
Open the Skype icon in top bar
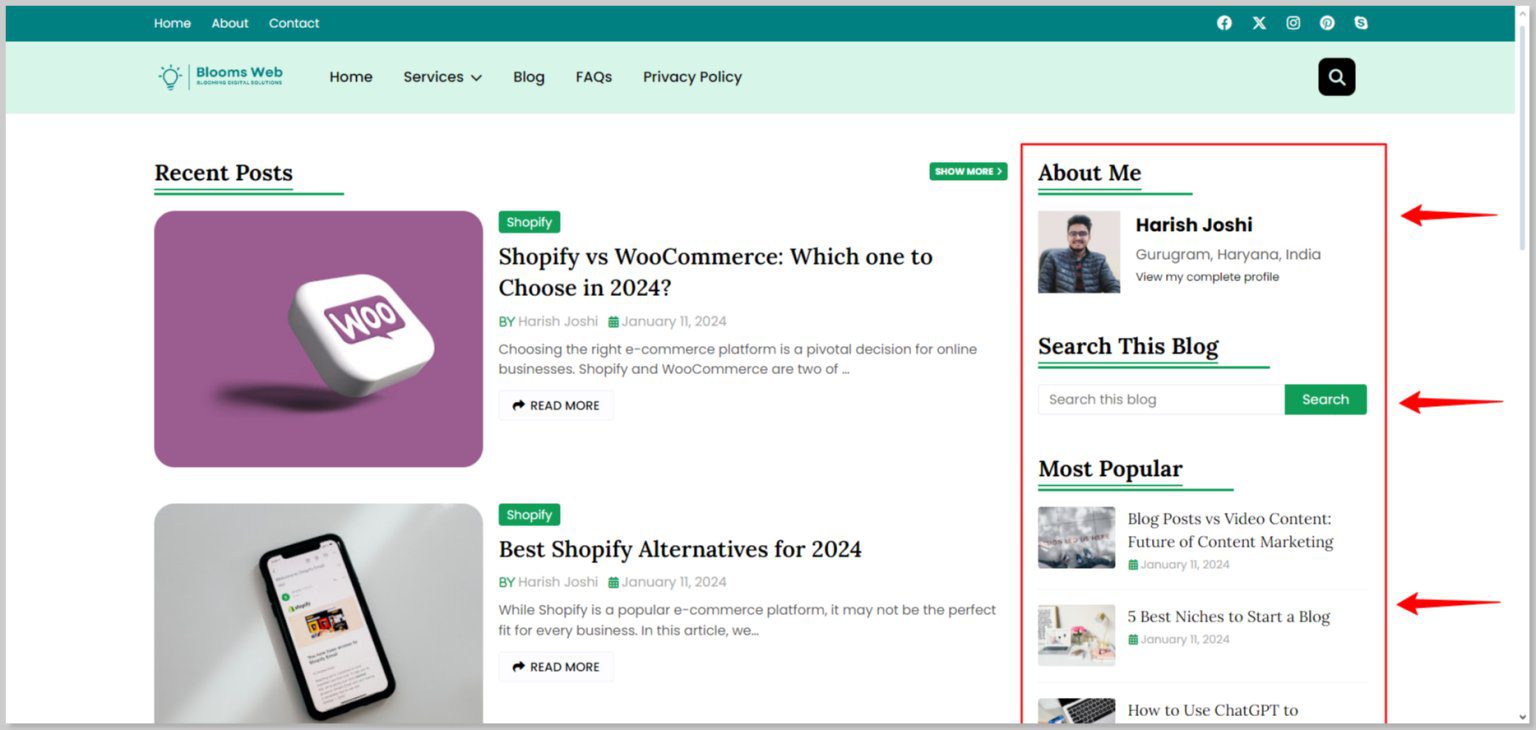pos(1361,22)
